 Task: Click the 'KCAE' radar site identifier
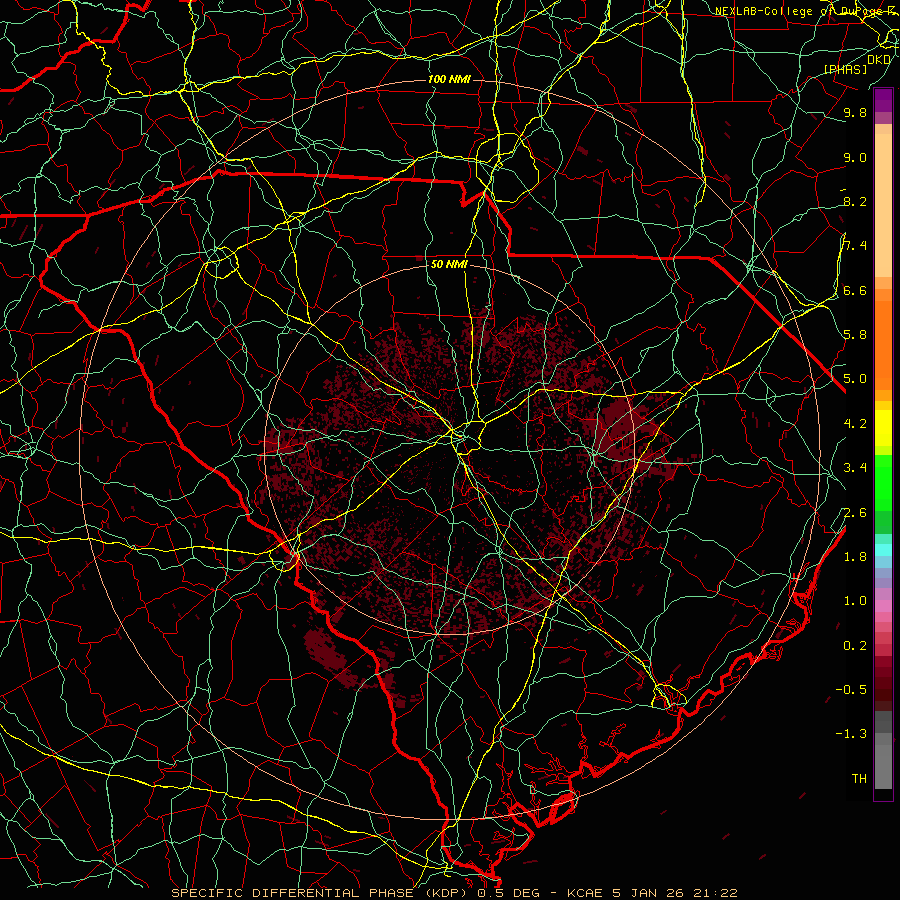pos(585,893)
